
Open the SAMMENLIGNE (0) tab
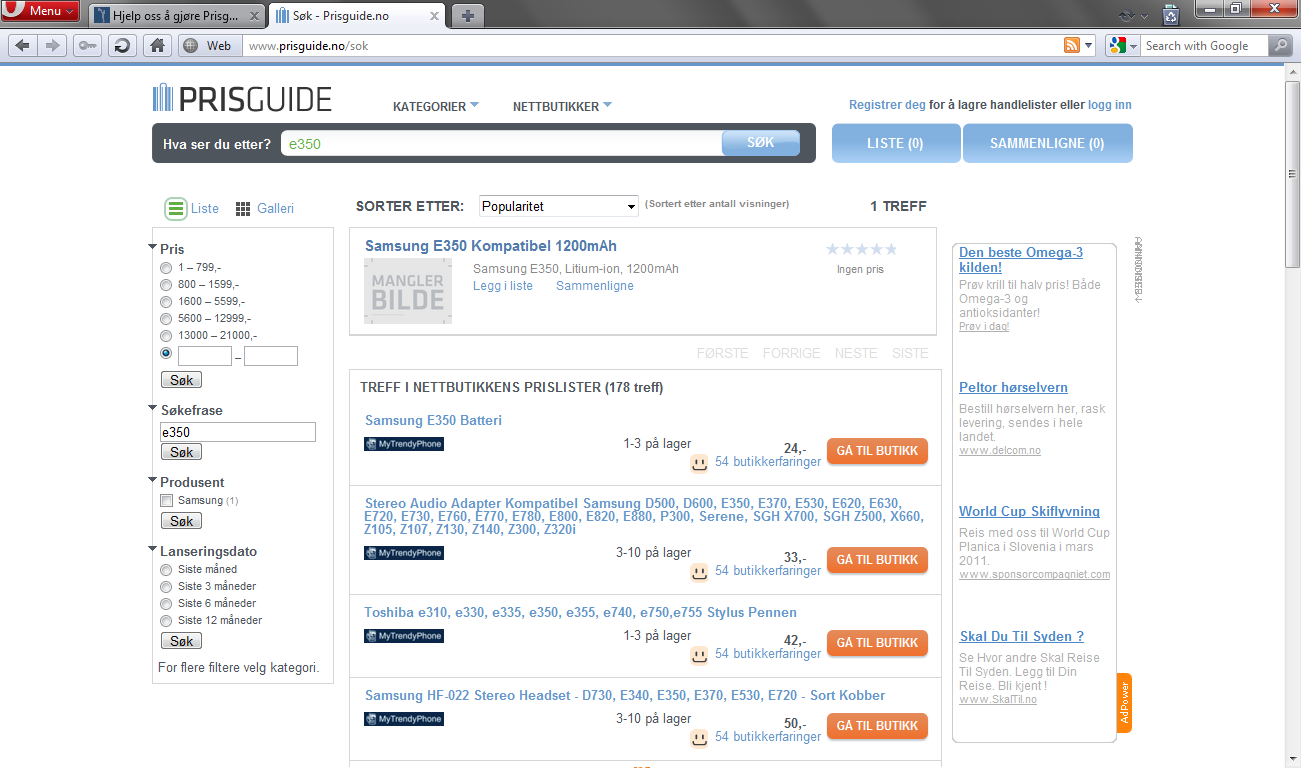(1047, 143)
